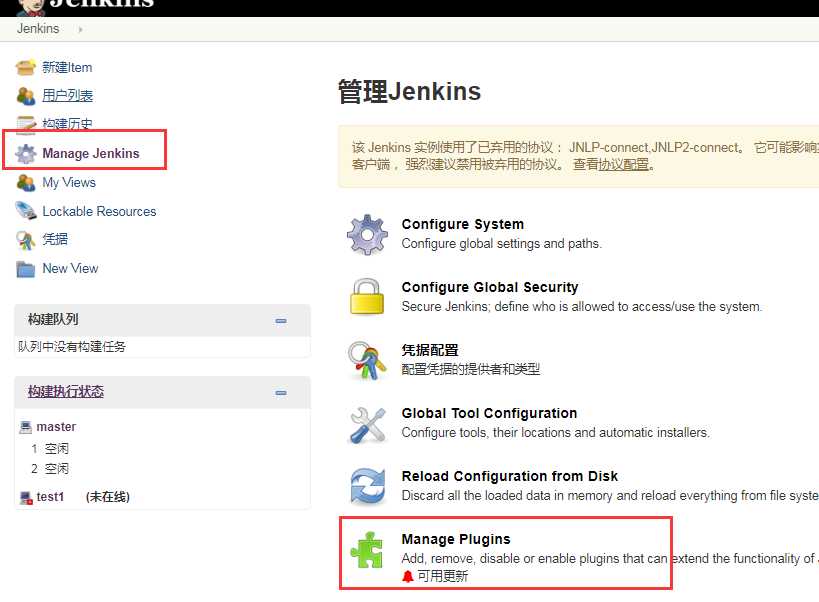Click executor 2 空闲 row

(x=50, y=469)
